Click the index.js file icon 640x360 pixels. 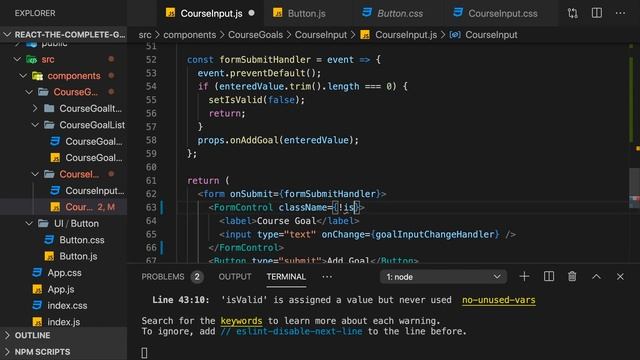(38, 322)
